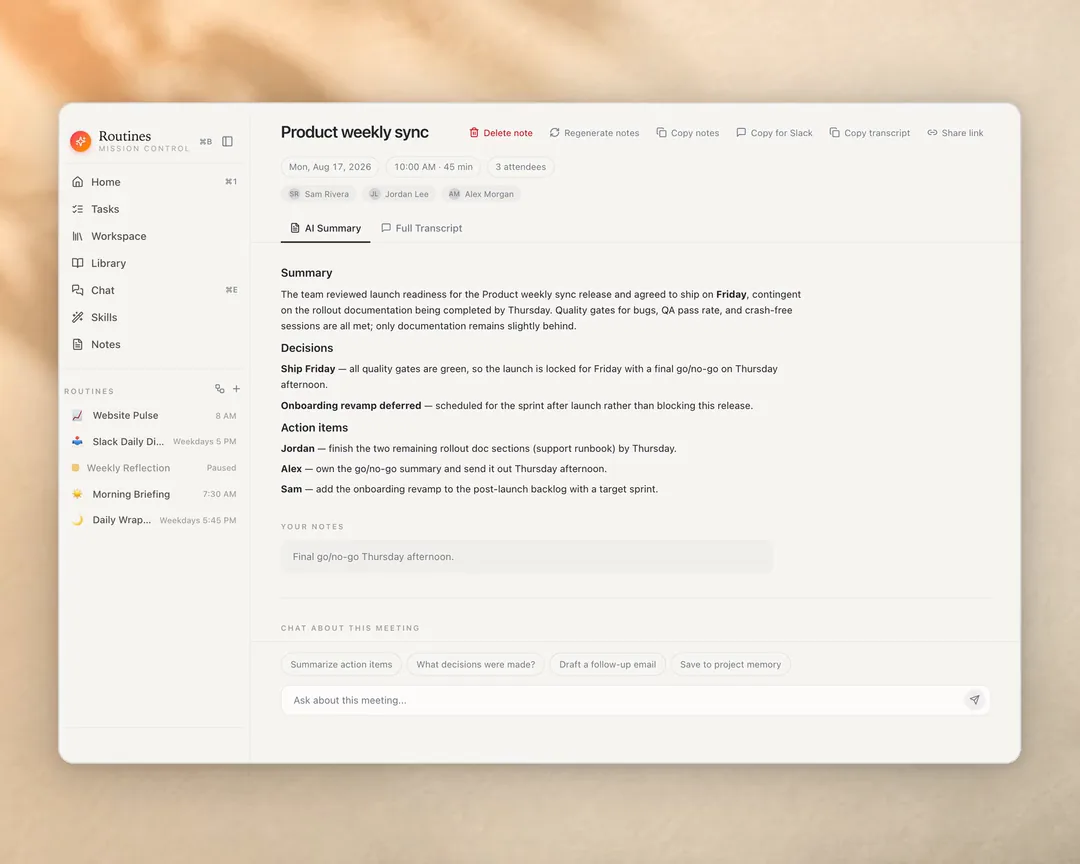Open the Skills section

(x=154, y=317)
